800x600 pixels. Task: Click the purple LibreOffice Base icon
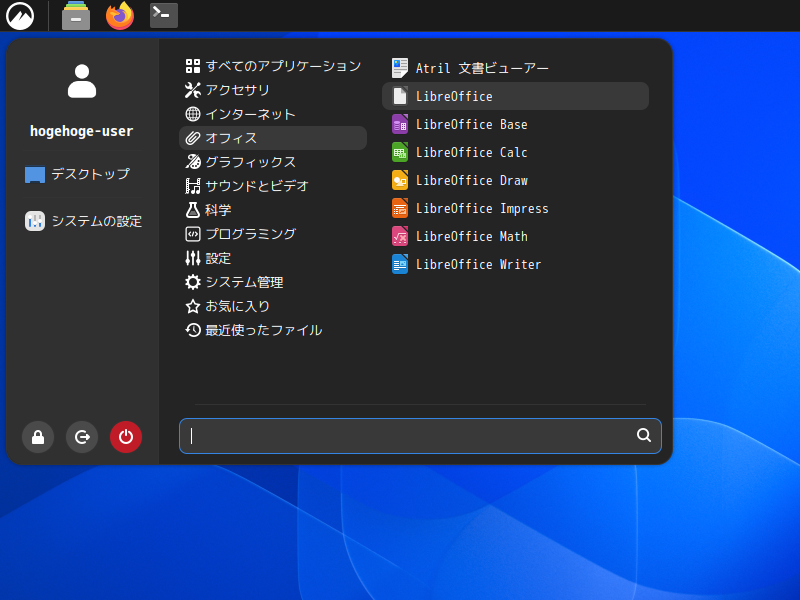tap(400, 124)
